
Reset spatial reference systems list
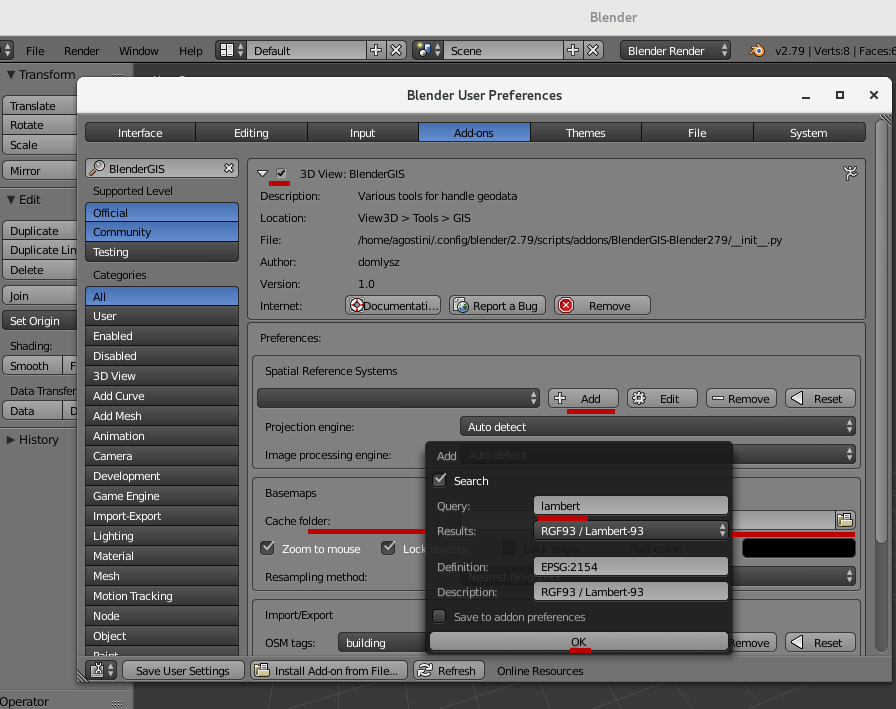coord(820,398)
